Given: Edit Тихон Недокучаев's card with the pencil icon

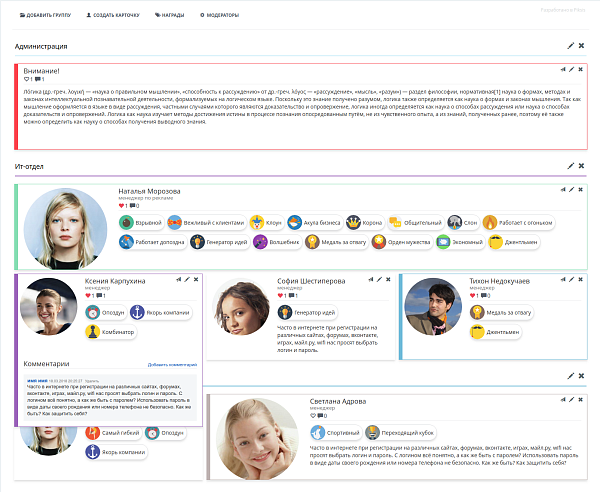Looking at the screenshot, I should (571, 280).
